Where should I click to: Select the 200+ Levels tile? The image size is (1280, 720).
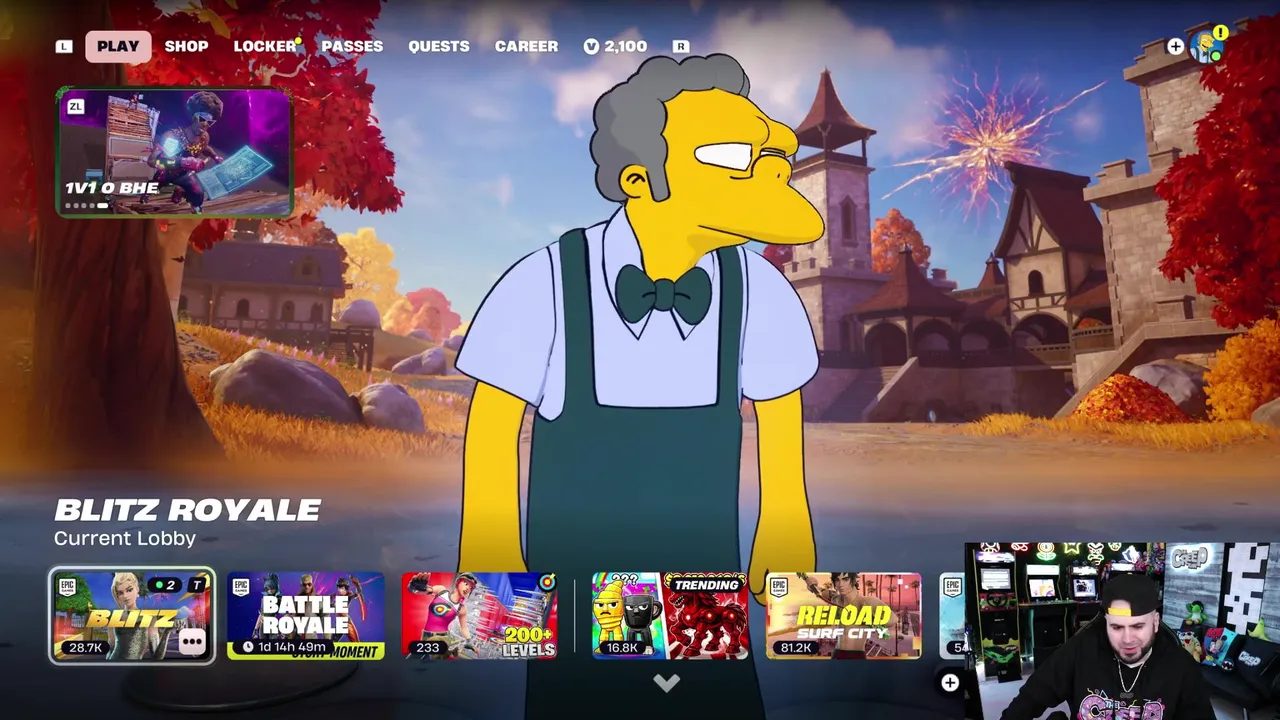click(x=480, y=616)
